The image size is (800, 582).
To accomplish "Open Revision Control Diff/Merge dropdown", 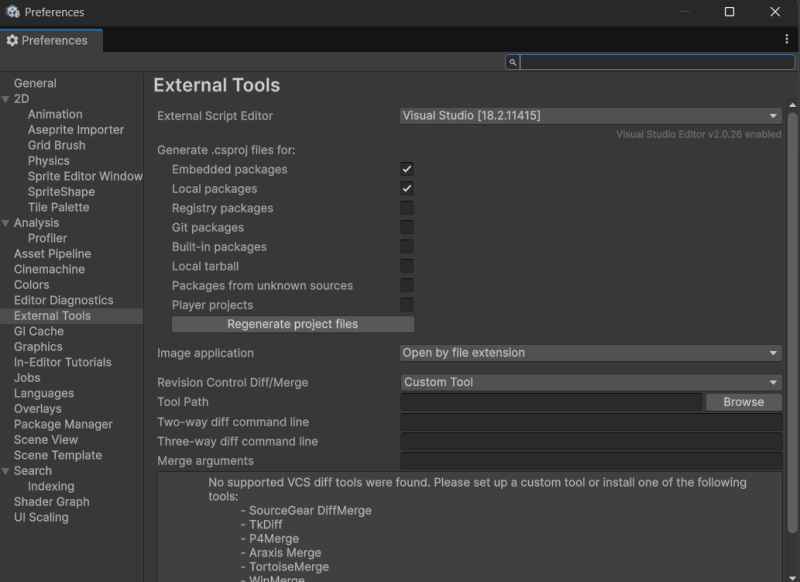I will tap(591, 382).
